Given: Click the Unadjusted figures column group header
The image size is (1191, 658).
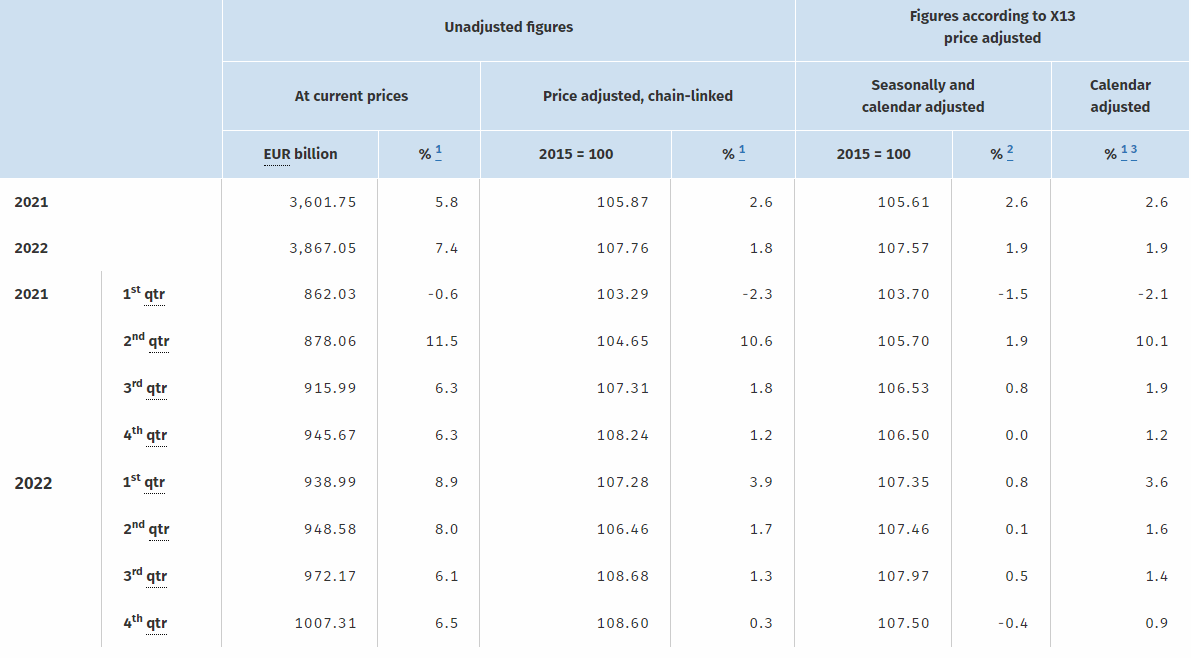Looking at the screenshot, I should pyautogui.click(x=508, y=28).
